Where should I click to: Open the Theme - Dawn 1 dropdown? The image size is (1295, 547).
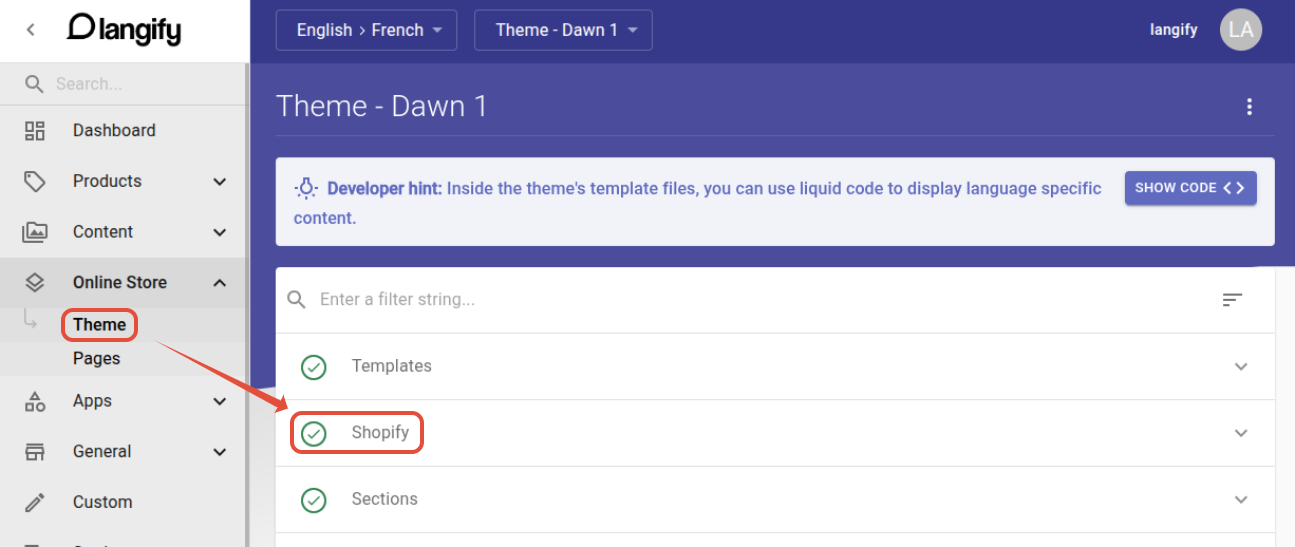coord(563,30)
